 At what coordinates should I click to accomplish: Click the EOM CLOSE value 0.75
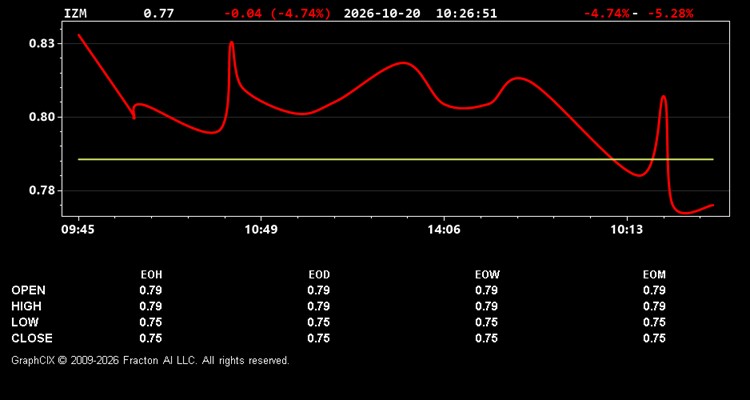point(654,338)
